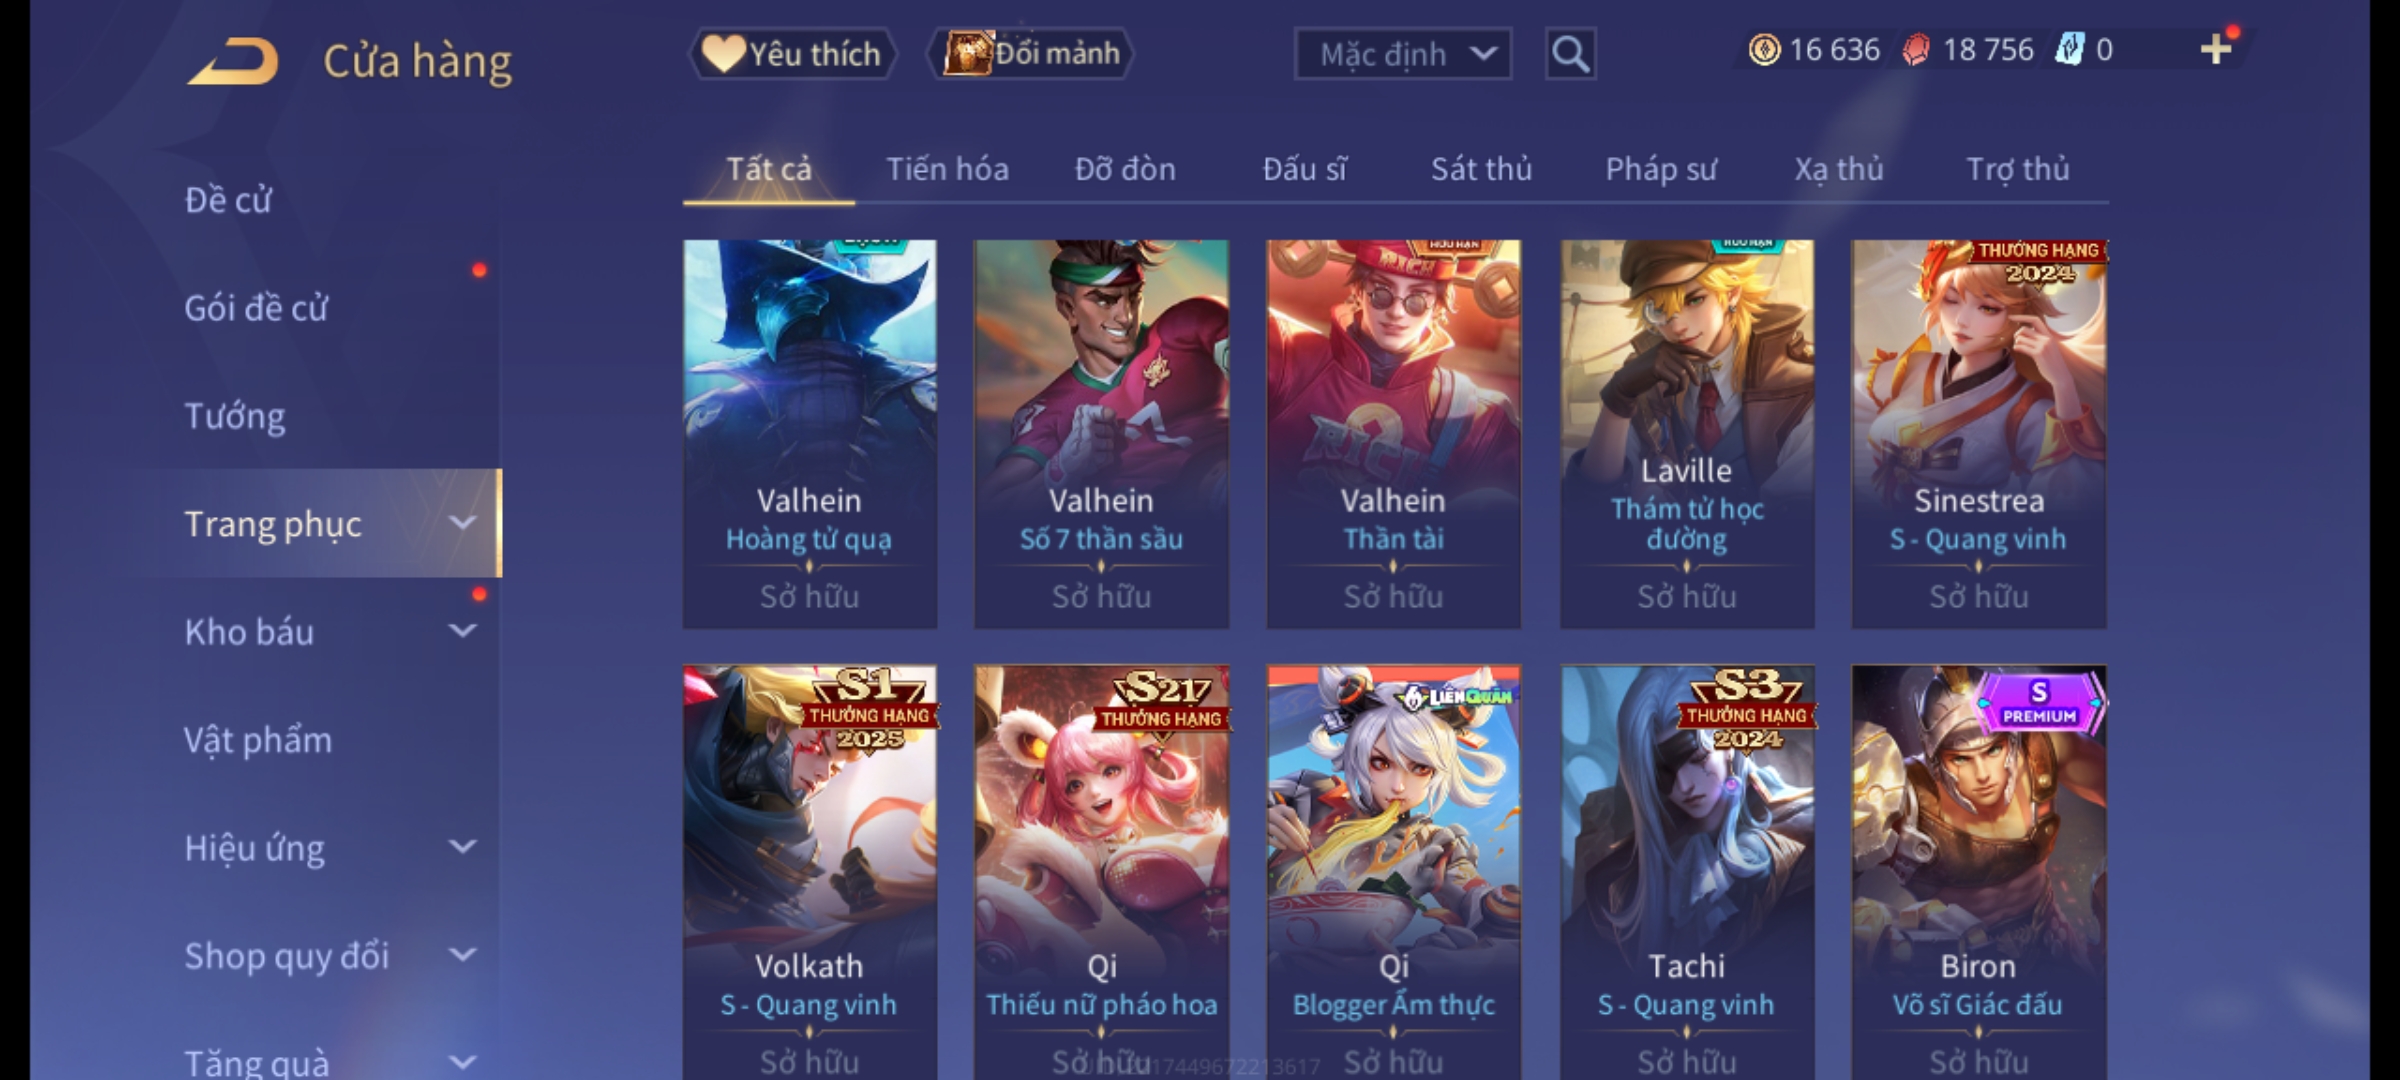
Task: Open Đổi mảnh fragment exchange button
Action: point(1030,54)
